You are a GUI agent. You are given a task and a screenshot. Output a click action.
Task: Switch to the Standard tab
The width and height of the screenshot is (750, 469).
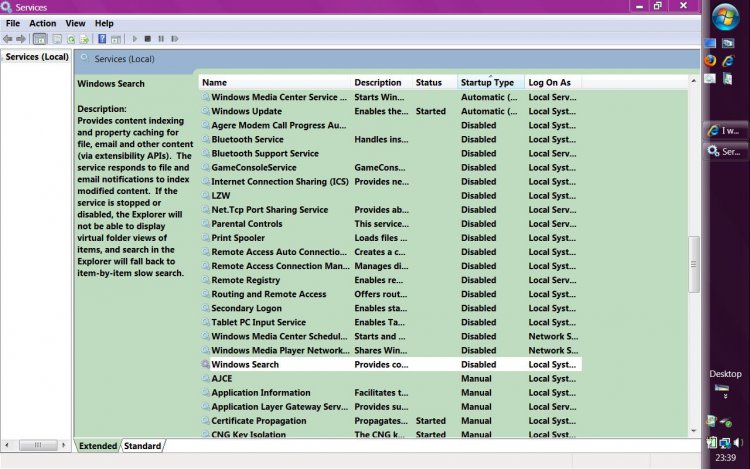click(x=143, y=446)
